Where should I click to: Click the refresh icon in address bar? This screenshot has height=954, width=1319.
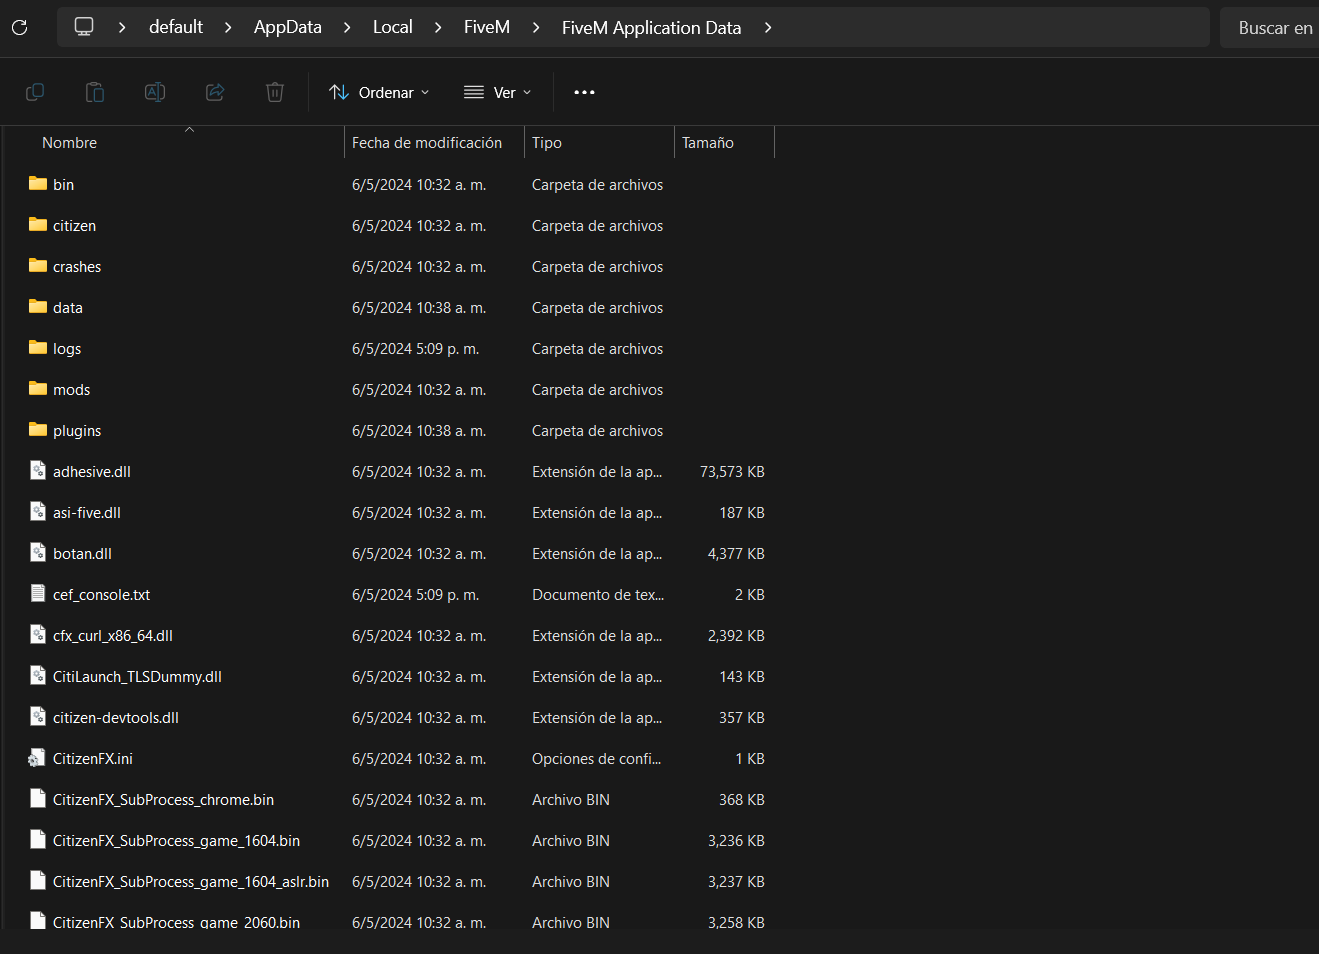(19, 27)
